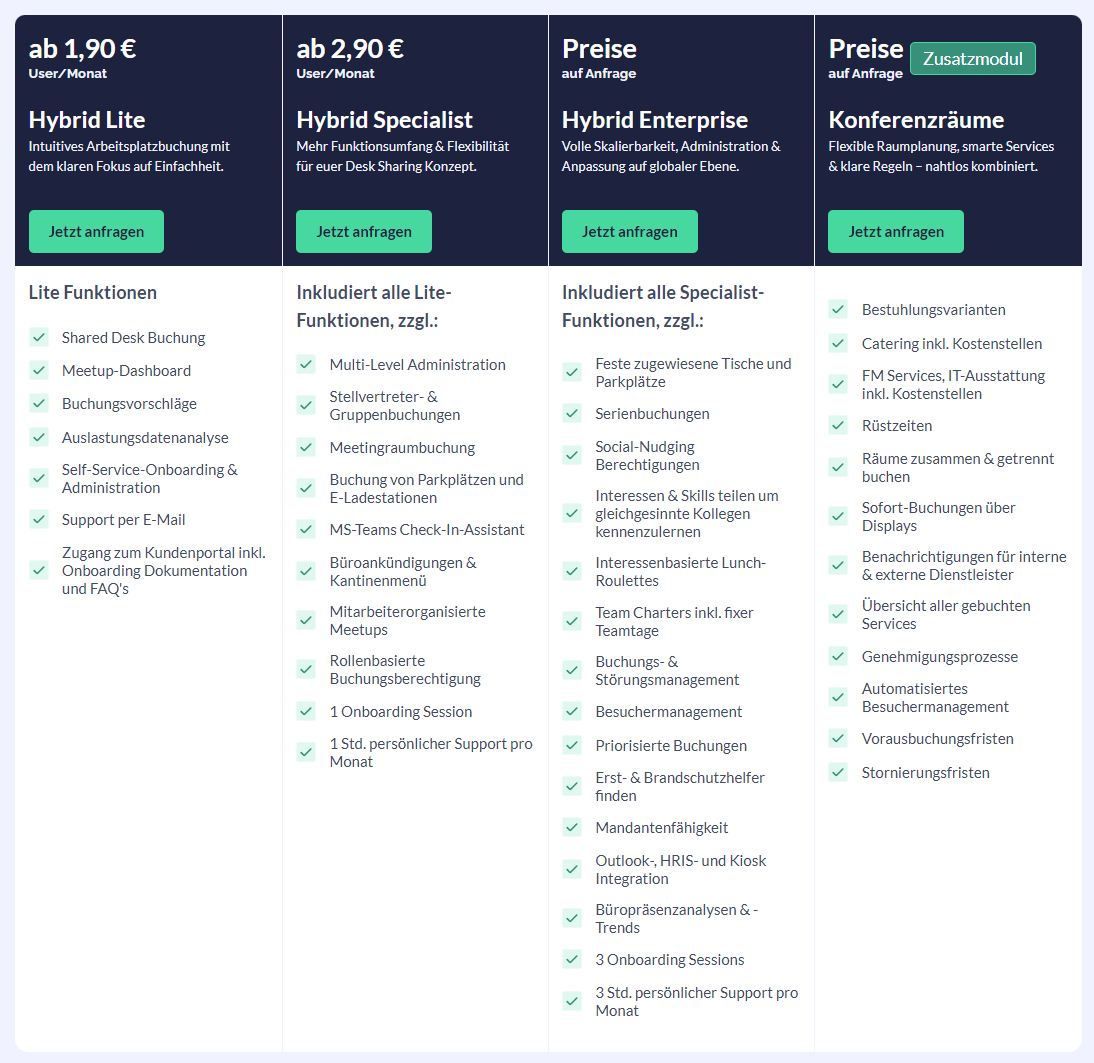Screen dimensions: 1094x1063
Task: Click checkmark icon beside Besuchermanagement
Action: tap(572, 711)
